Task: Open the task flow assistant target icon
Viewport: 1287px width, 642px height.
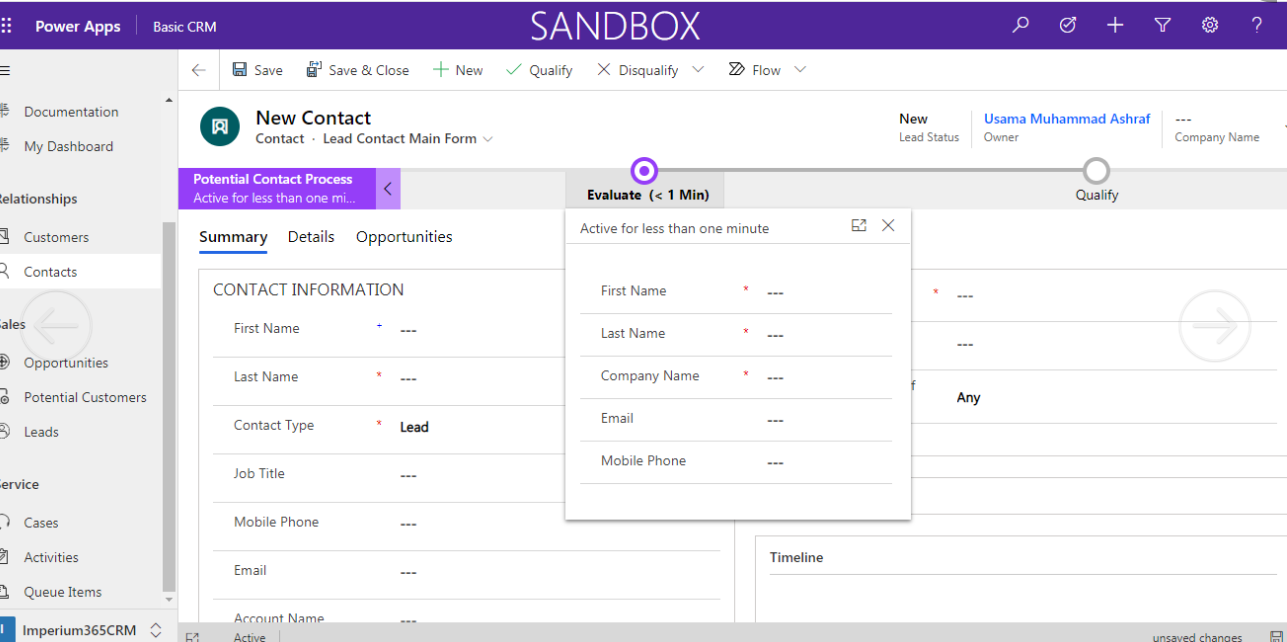Action: click(1068, 26)
